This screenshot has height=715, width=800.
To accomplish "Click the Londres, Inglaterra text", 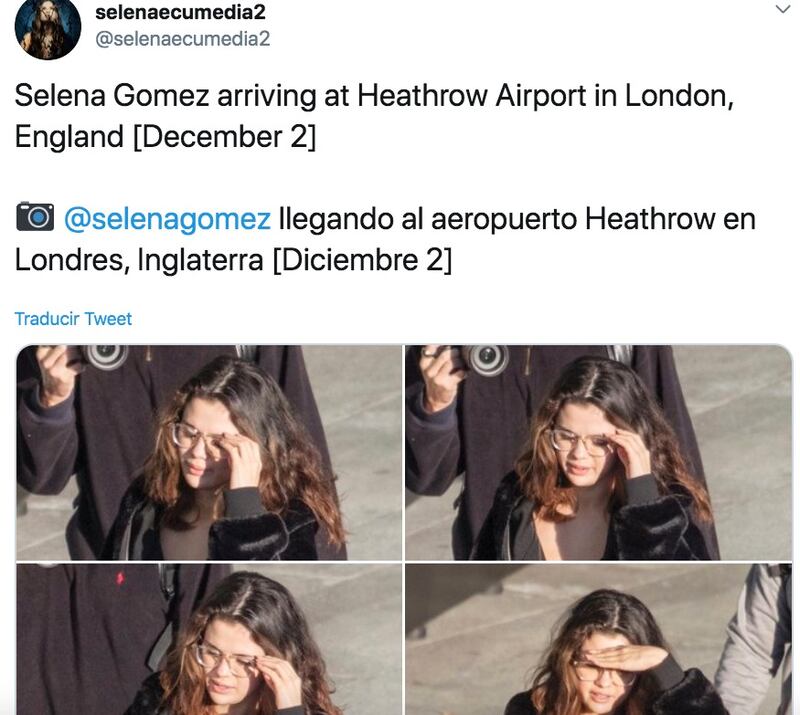I will coord(139,260).
